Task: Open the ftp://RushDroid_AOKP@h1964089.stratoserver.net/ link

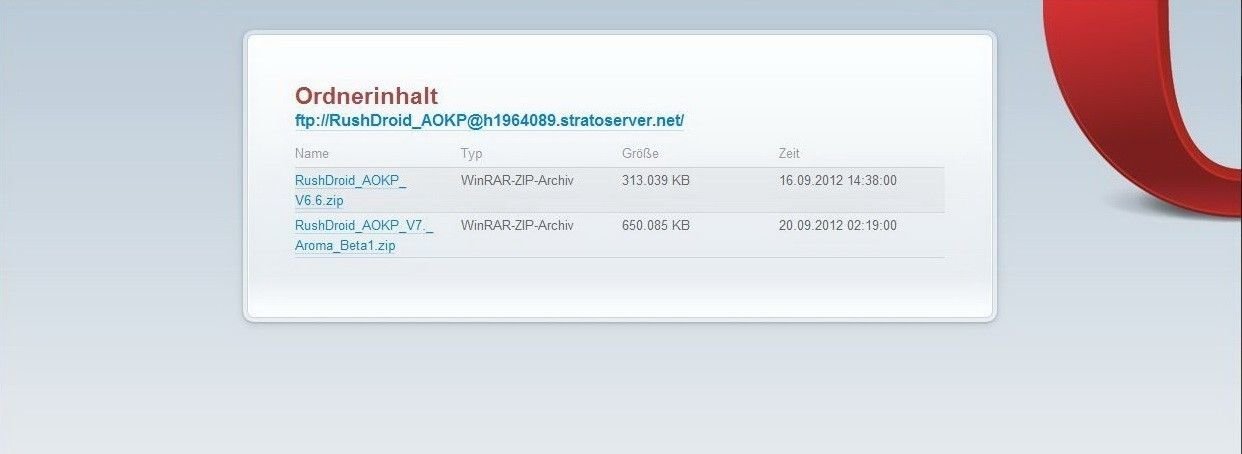Action: (489, 120)
